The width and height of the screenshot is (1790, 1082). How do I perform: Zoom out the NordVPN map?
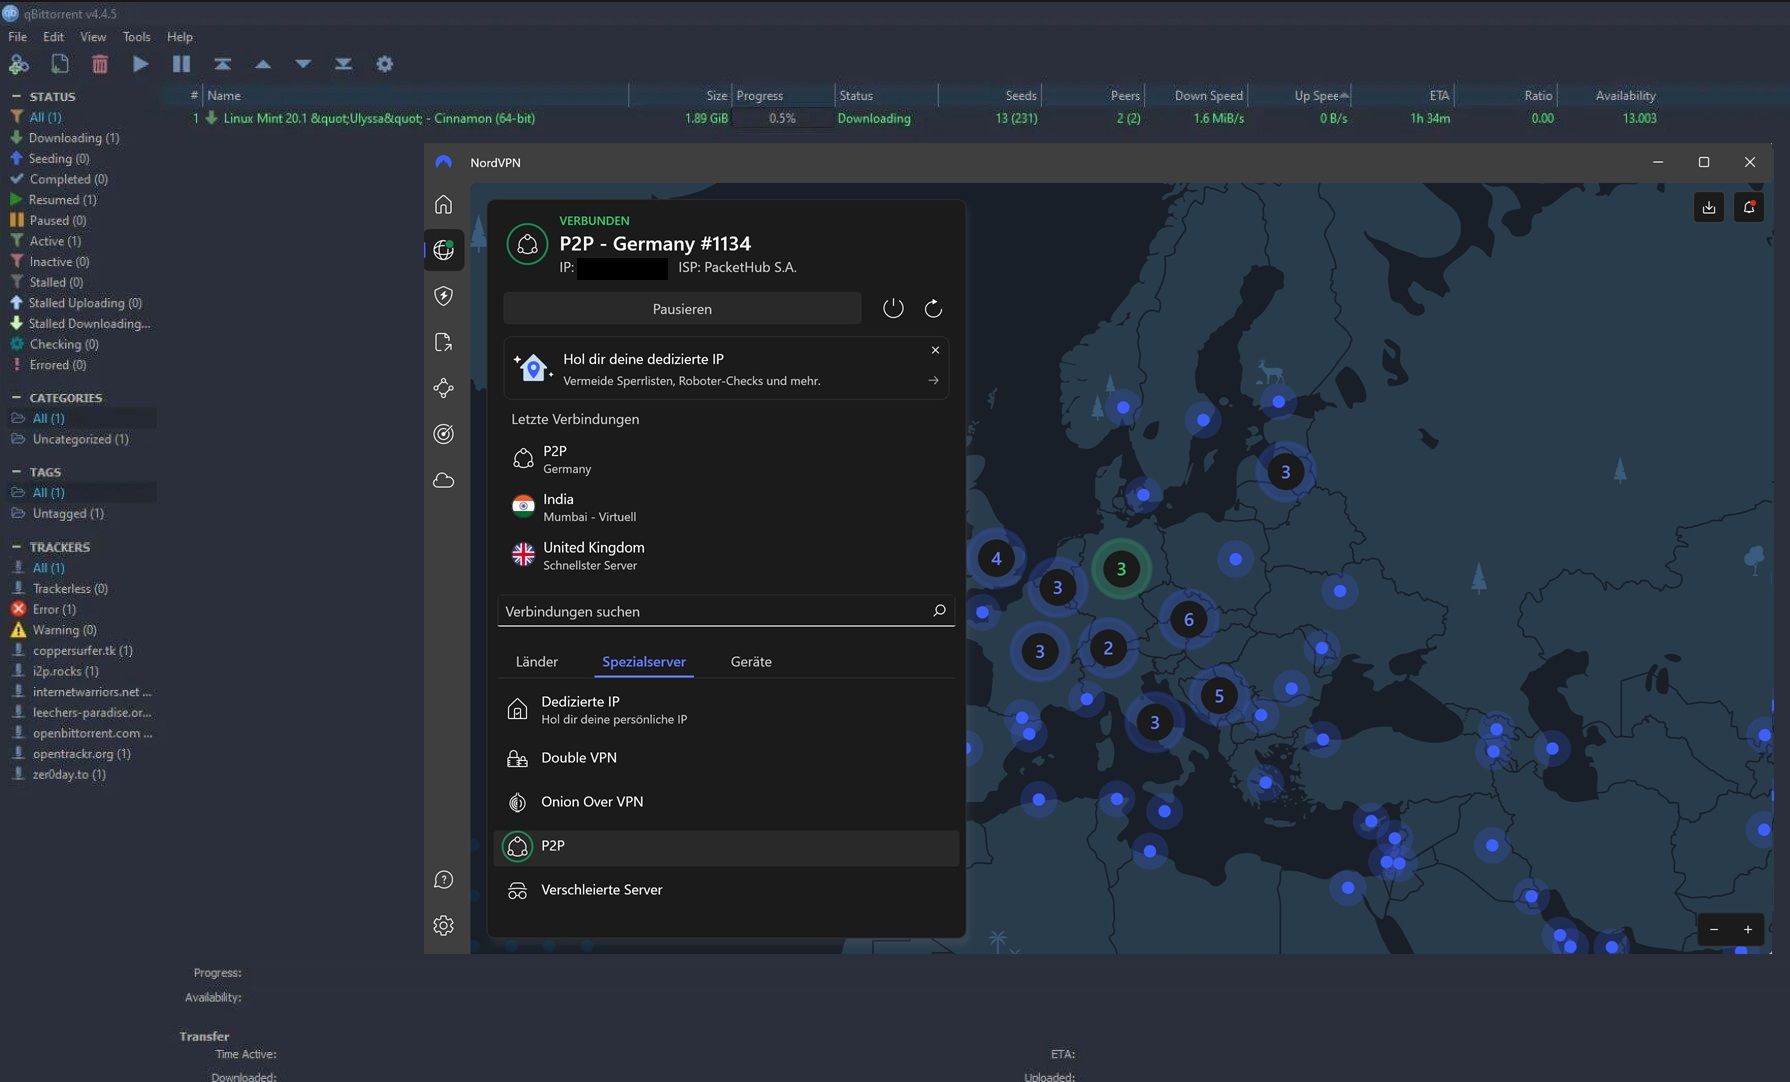click(x=1714, y=929)
